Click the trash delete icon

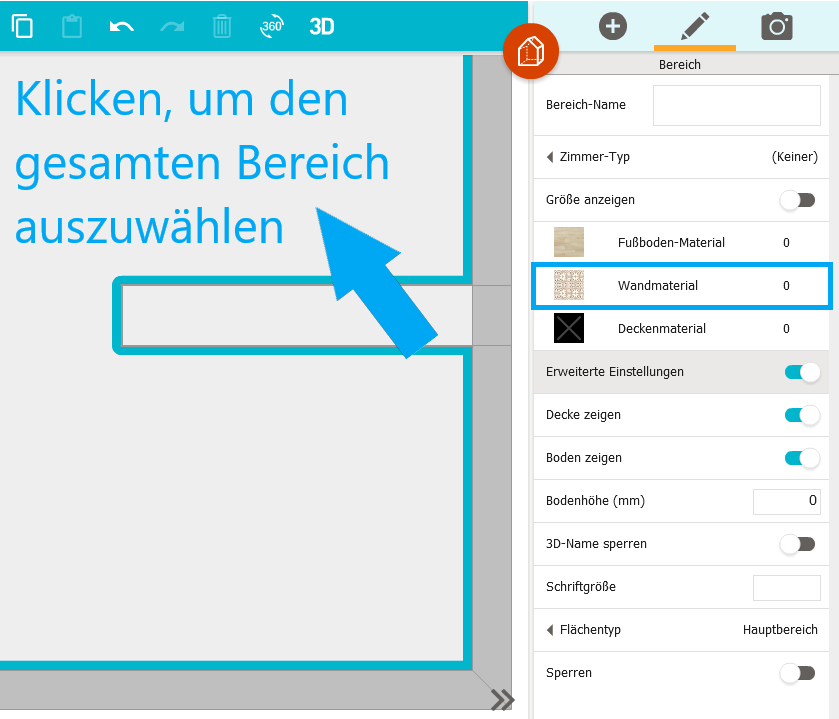[x=222, y=26]
